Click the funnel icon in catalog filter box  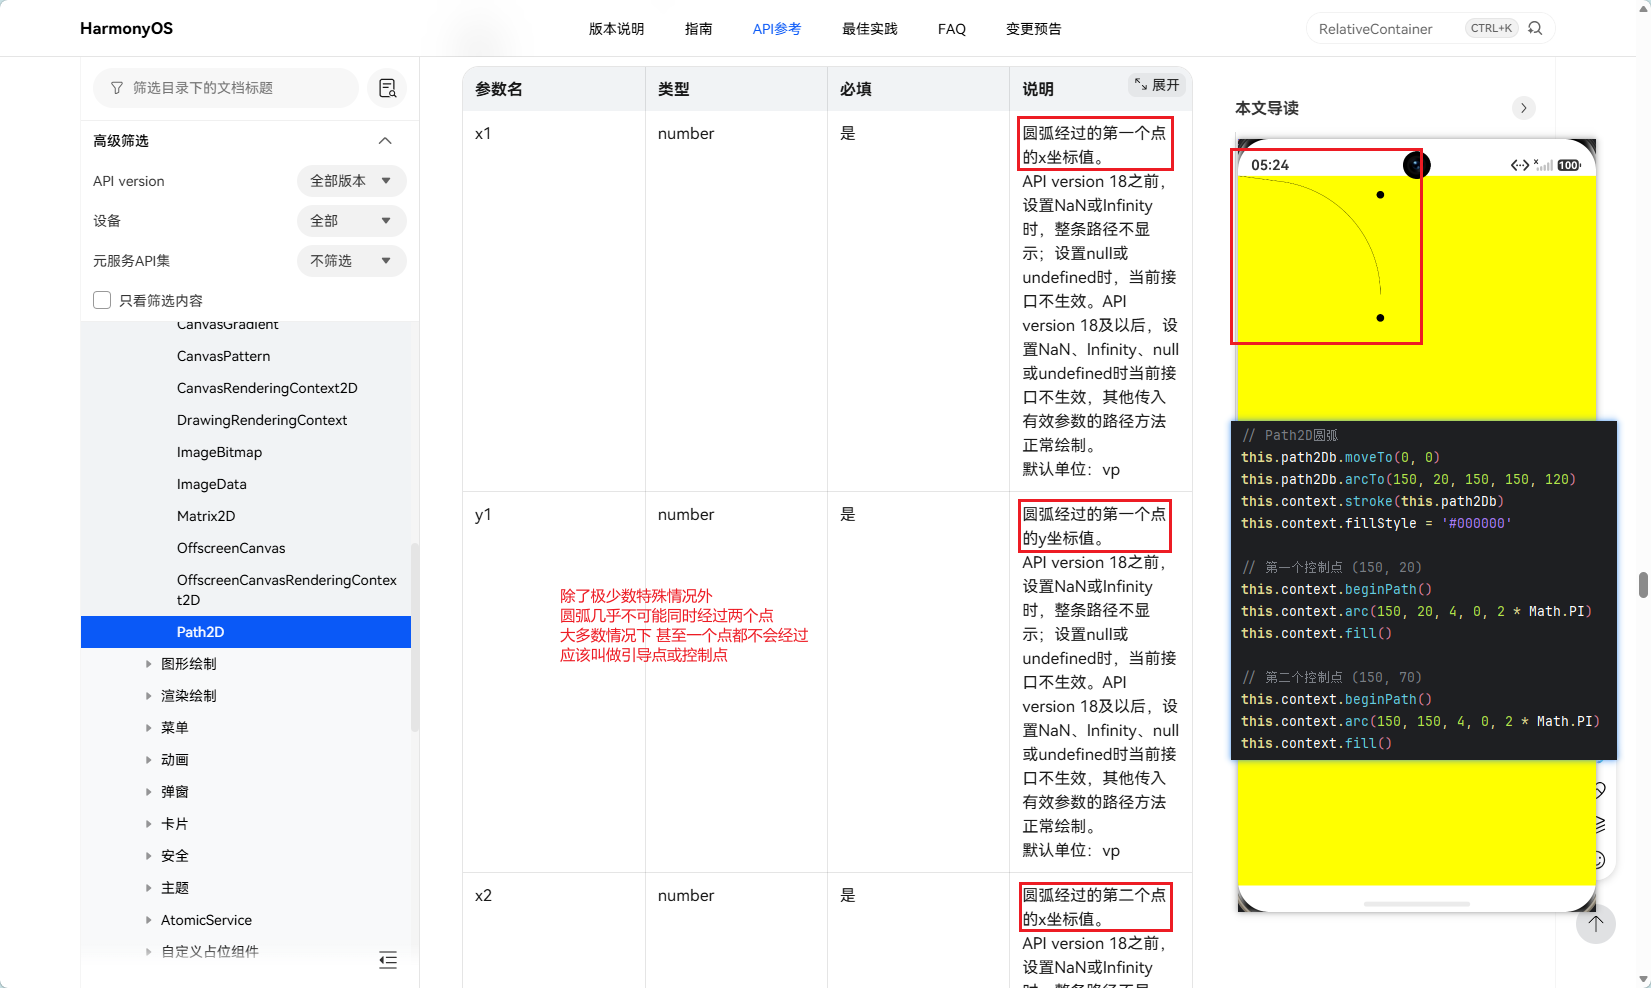[x=117, y=88]
